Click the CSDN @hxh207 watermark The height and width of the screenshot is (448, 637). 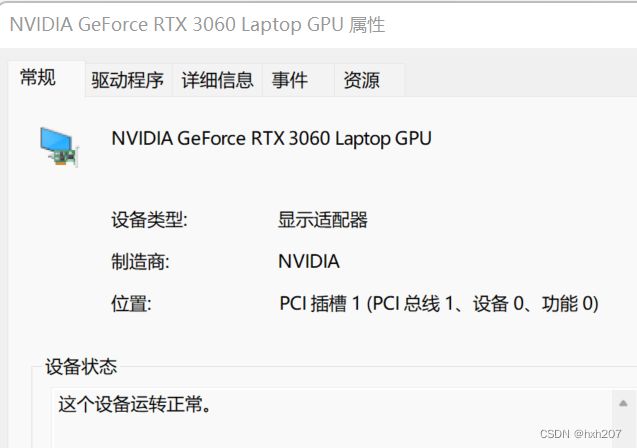pyautogui.click(x=581, y=434)
